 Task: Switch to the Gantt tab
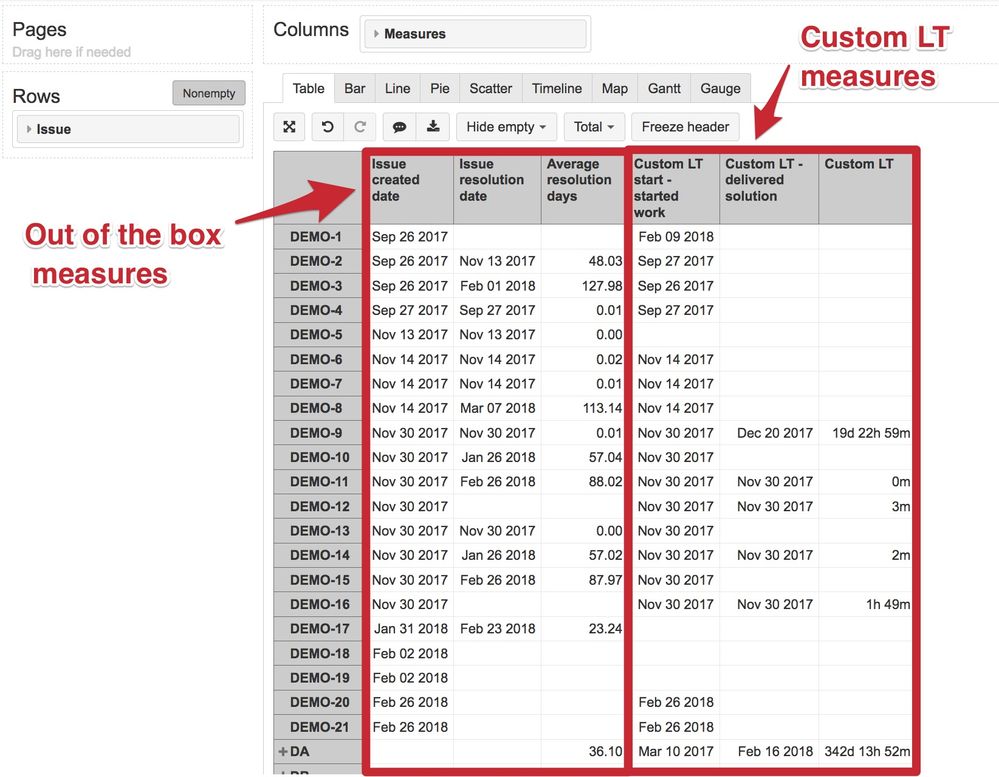click(x=665, y=89)
